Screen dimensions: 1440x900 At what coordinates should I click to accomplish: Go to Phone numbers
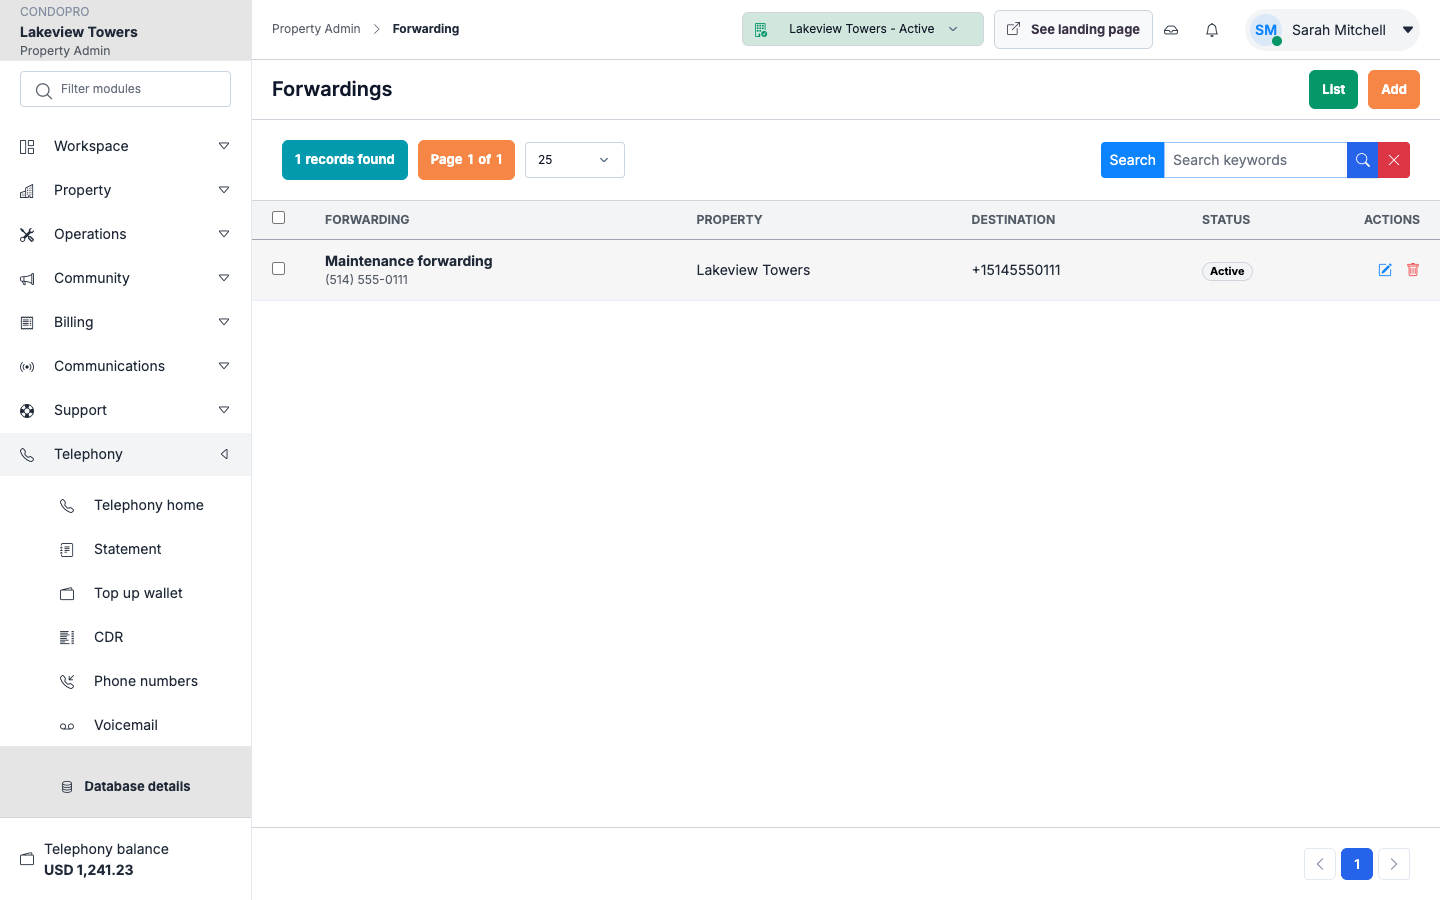point(146,681)
